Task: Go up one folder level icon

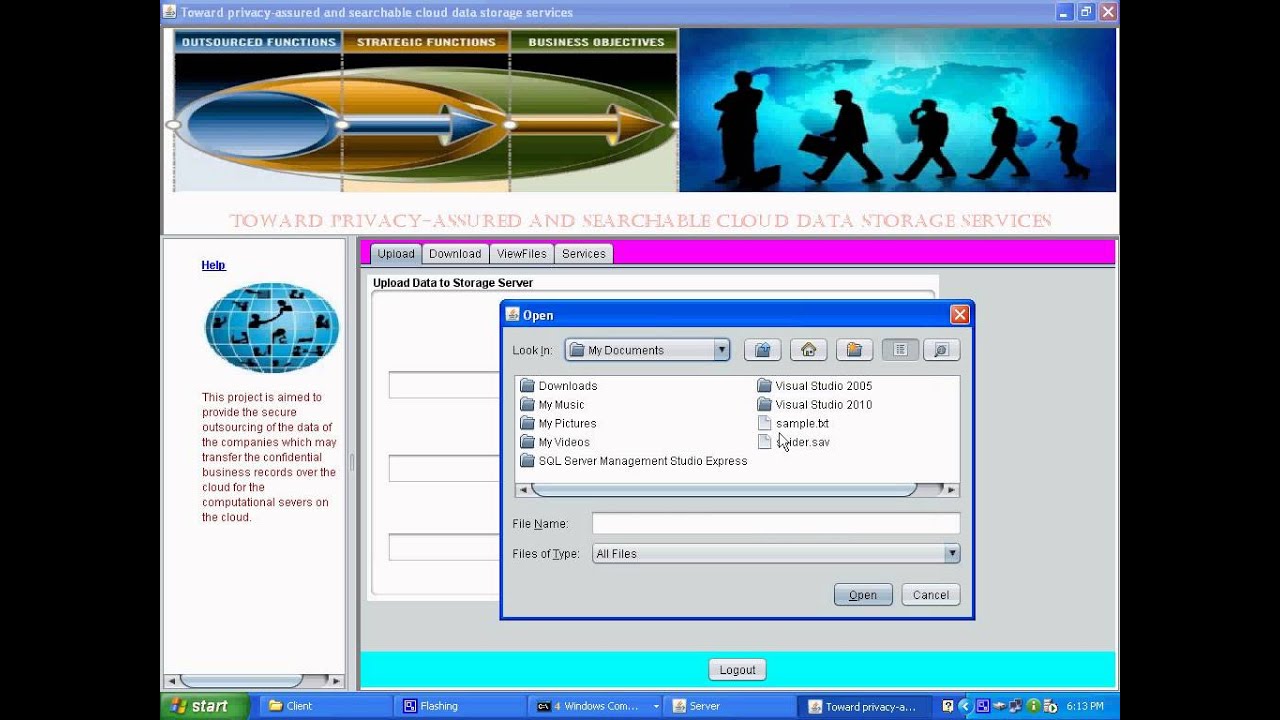Action: tap(762, 350)
